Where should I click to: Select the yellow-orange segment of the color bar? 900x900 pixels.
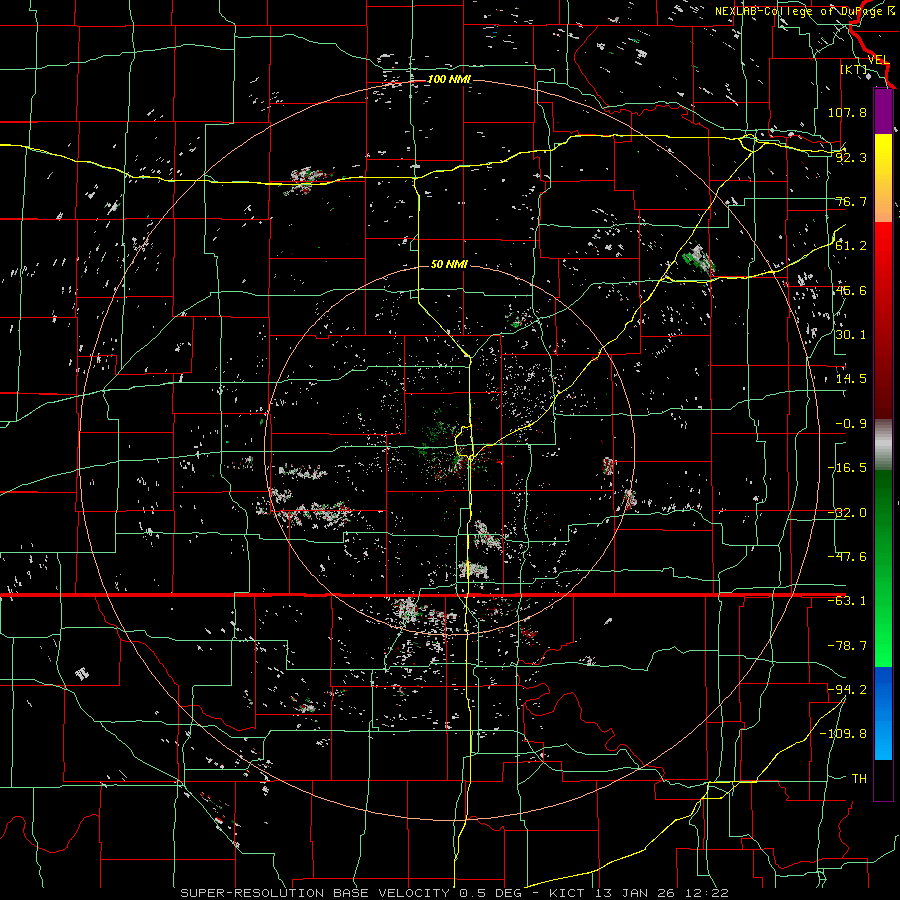tap(883, 178)
